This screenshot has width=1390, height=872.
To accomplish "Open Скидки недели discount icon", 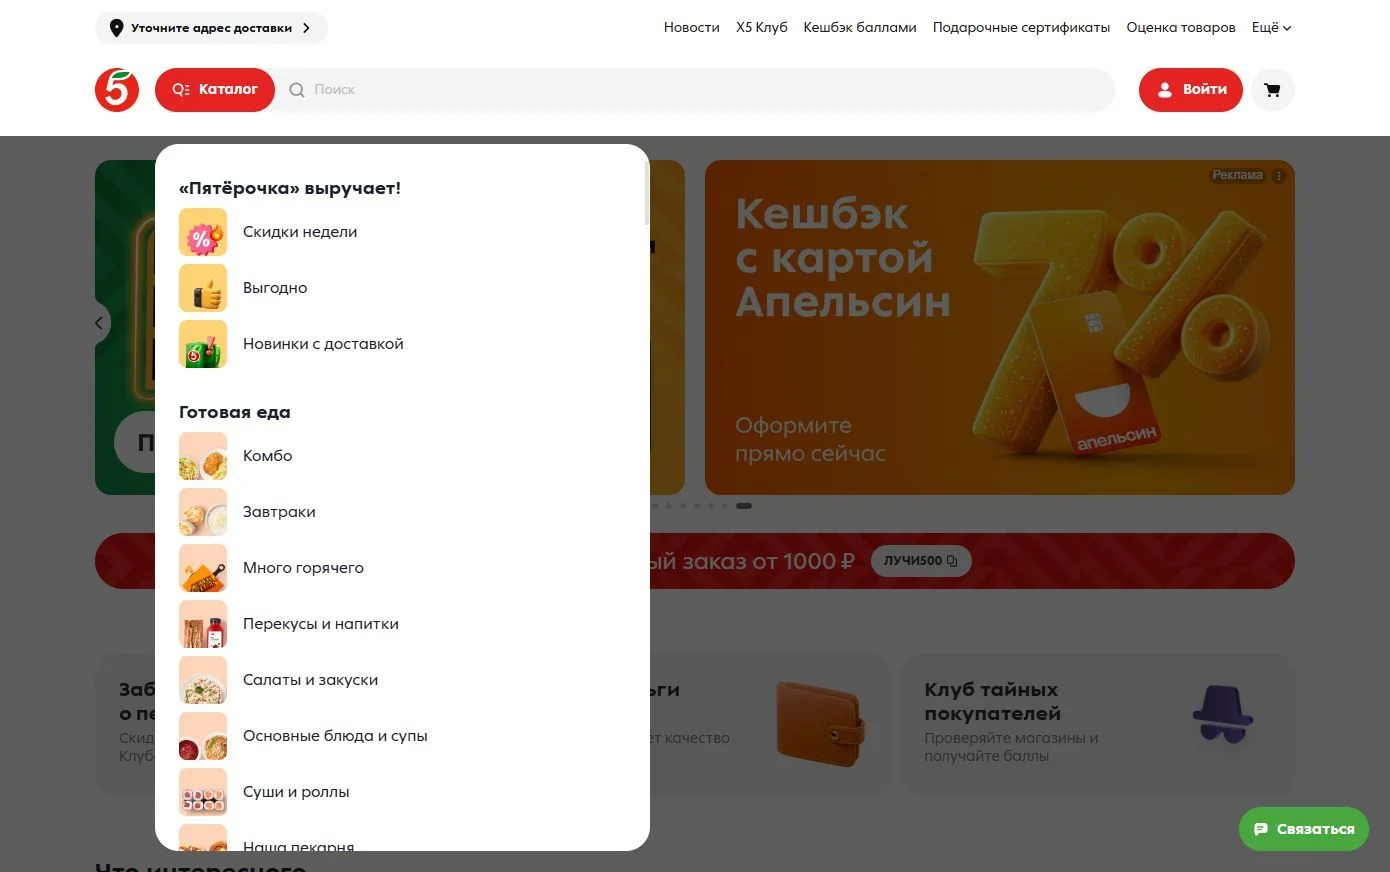I will pos(203,232).
